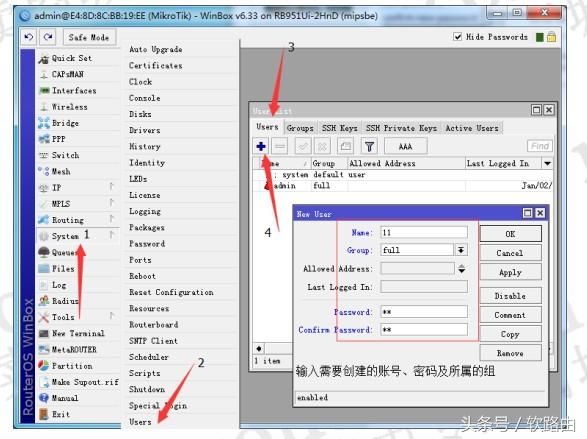Open the Manual
Screen dimensions: 587x439
[x=65, y=398]
